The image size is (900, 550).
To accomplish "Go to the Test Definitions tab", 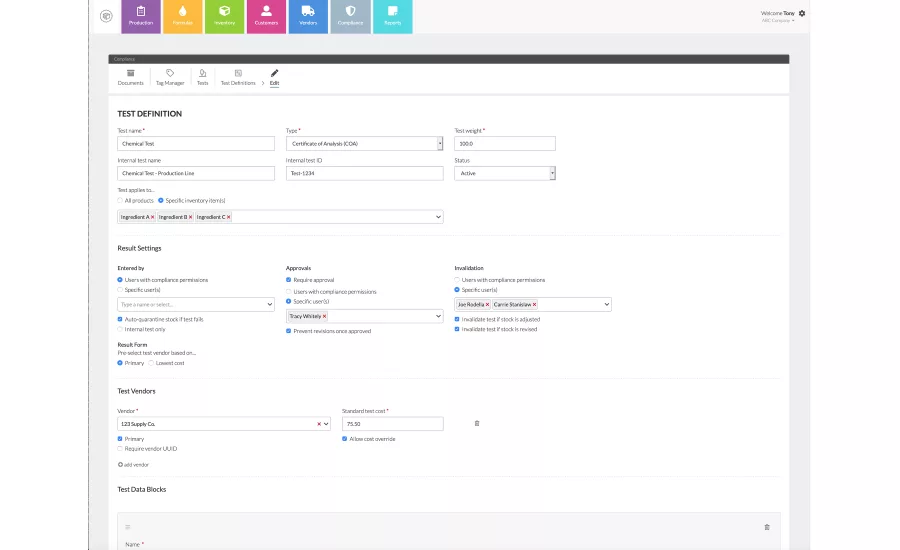I will point(238,78).
